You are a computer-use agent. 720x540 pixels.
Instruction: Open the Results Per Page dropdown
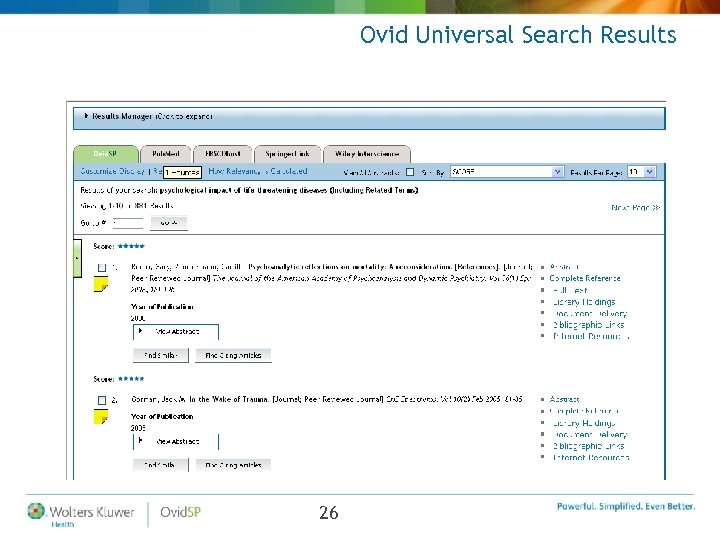pos(641,172)
